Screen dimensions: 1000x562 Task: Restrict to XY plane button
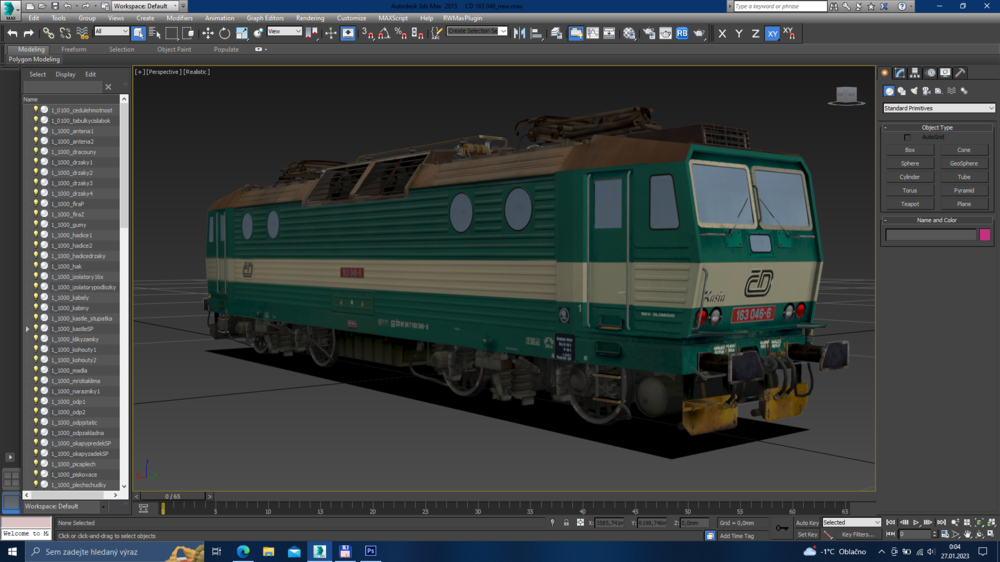point(772,33)
